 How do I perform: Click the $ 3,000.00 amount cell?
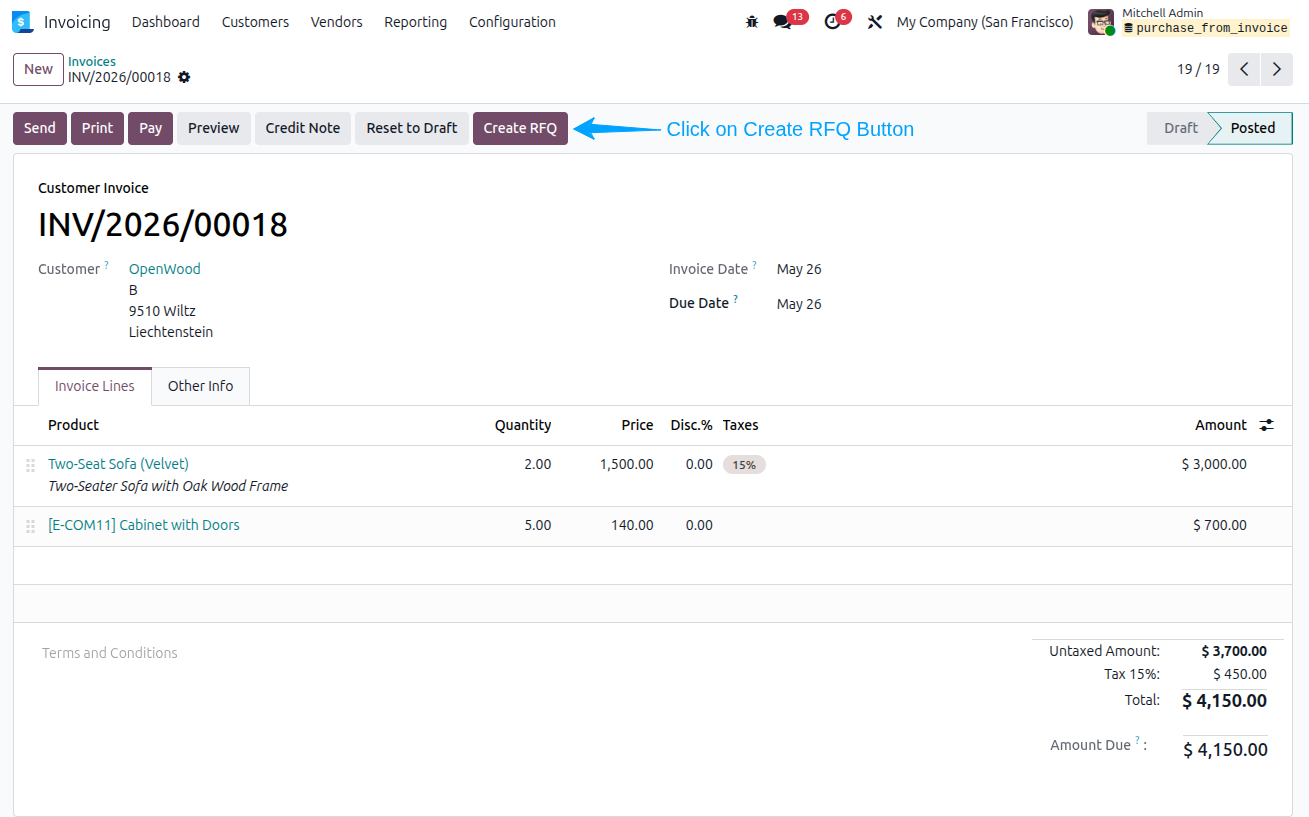point(1214,464)
